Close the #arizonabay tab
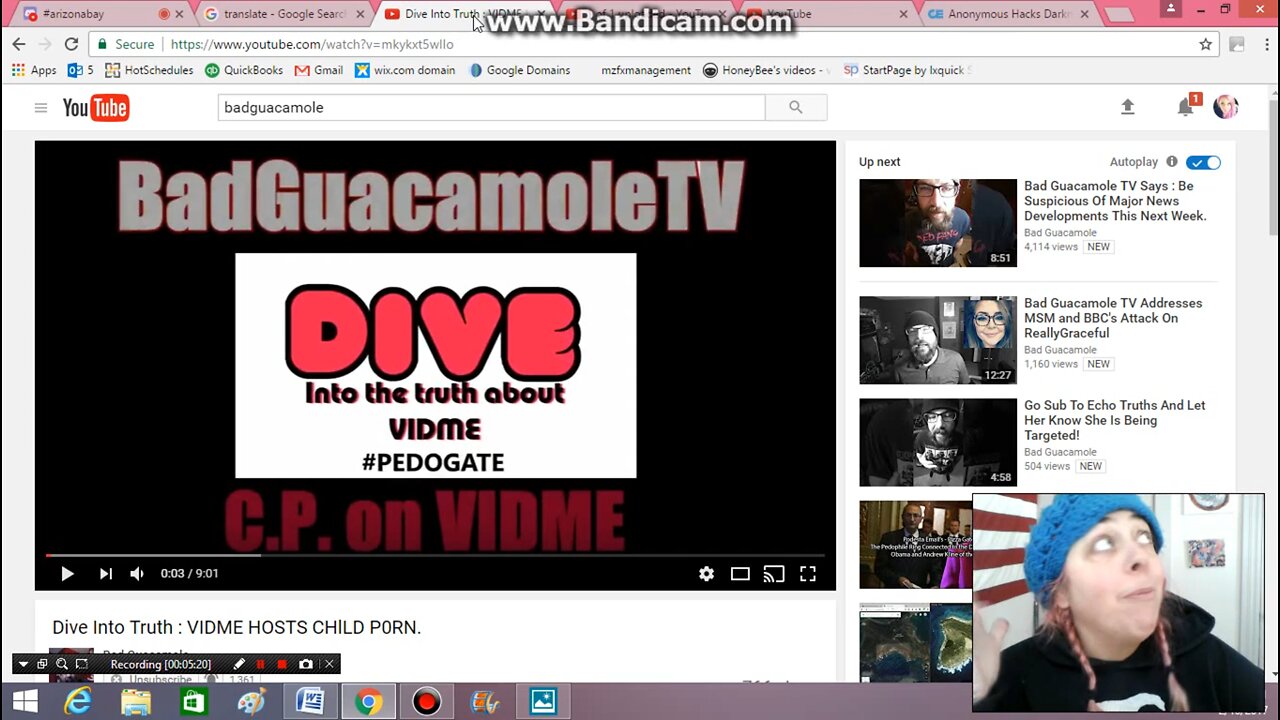This screenshot has height=720, width=1280. [x=180, y=14]
